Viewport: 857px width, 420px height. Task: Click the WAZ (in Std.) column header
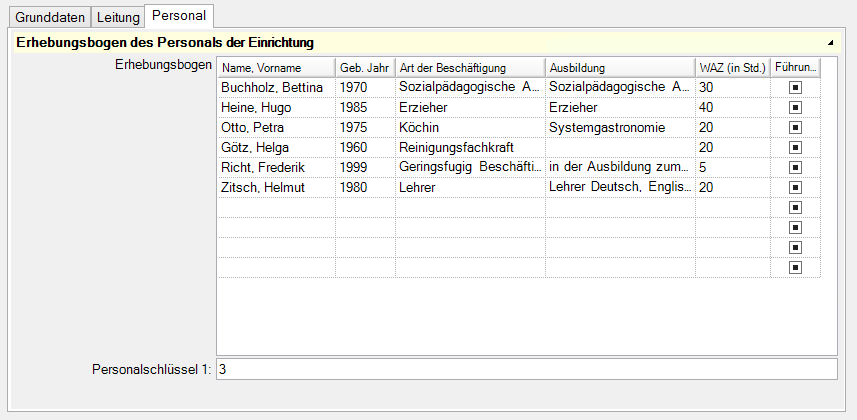click(733, 68)
